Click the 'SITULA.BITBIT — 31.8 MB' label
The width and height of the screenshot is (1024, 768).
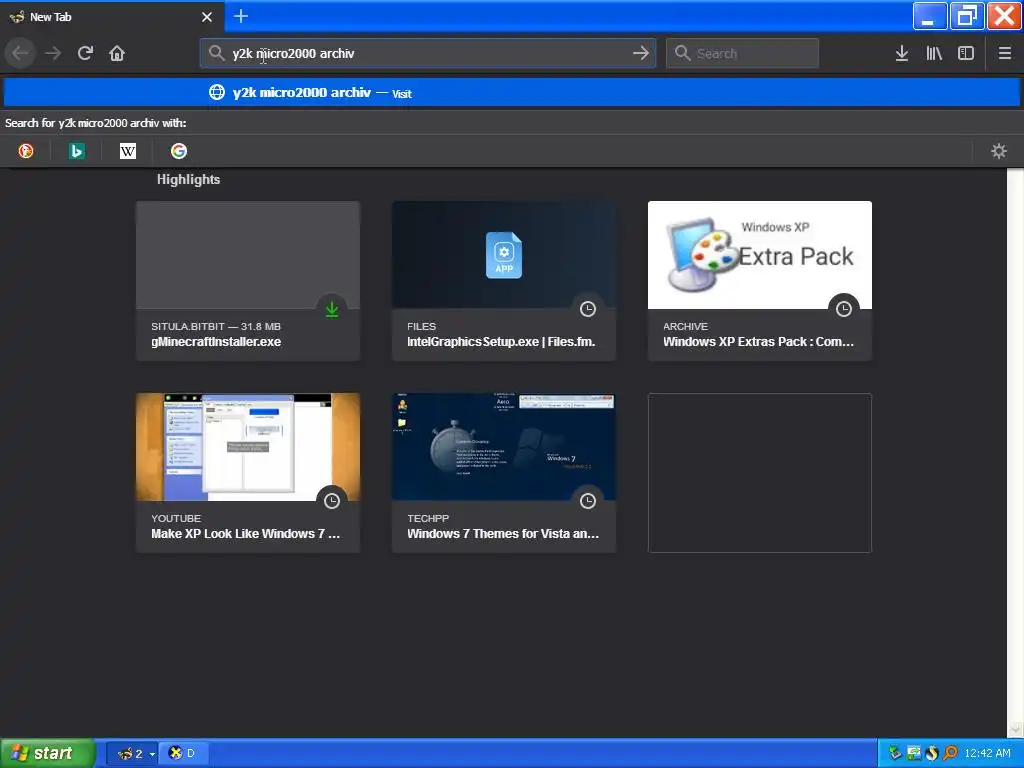(x=216, y=327)
